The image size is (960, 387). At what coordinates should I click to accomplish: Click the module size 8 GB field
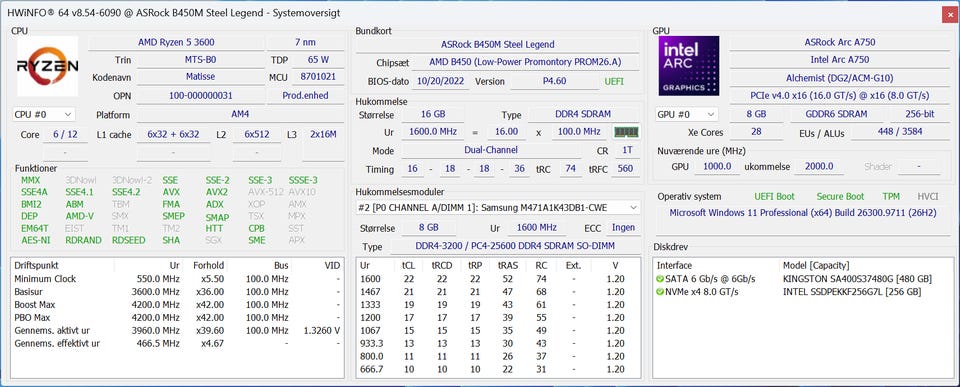[428, 227]
